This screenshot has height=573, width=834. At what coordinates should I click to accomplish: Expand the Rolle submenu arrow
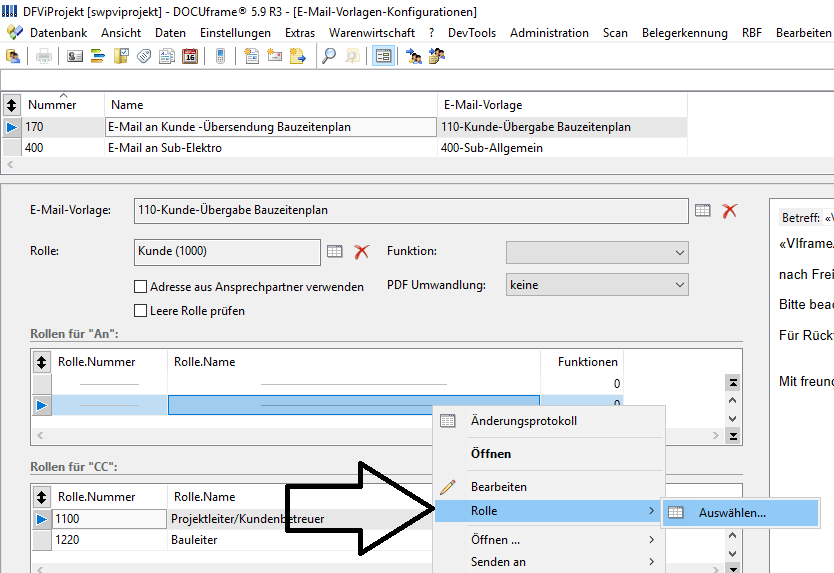pyautogui.click(x=652, y=511)
